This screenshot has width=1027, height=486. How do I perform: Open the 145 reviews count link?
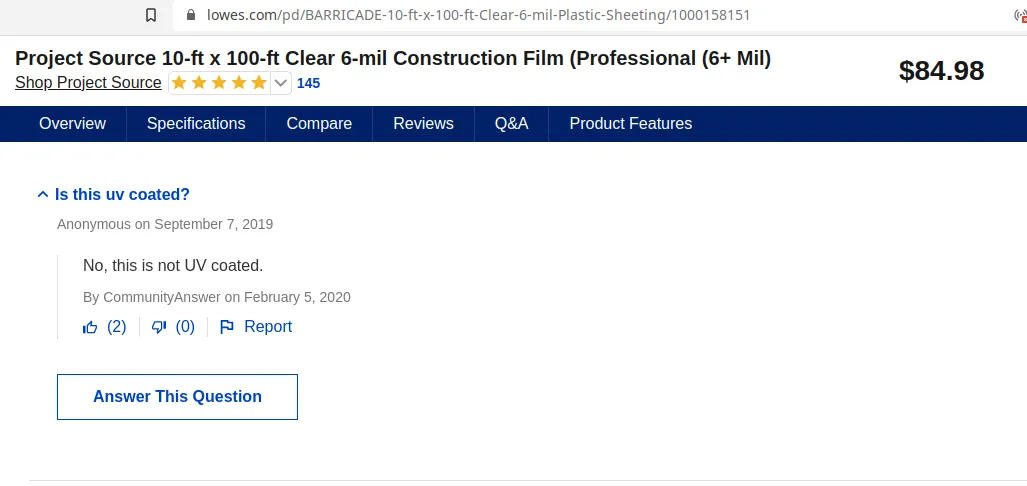click(x=308, y=83)
